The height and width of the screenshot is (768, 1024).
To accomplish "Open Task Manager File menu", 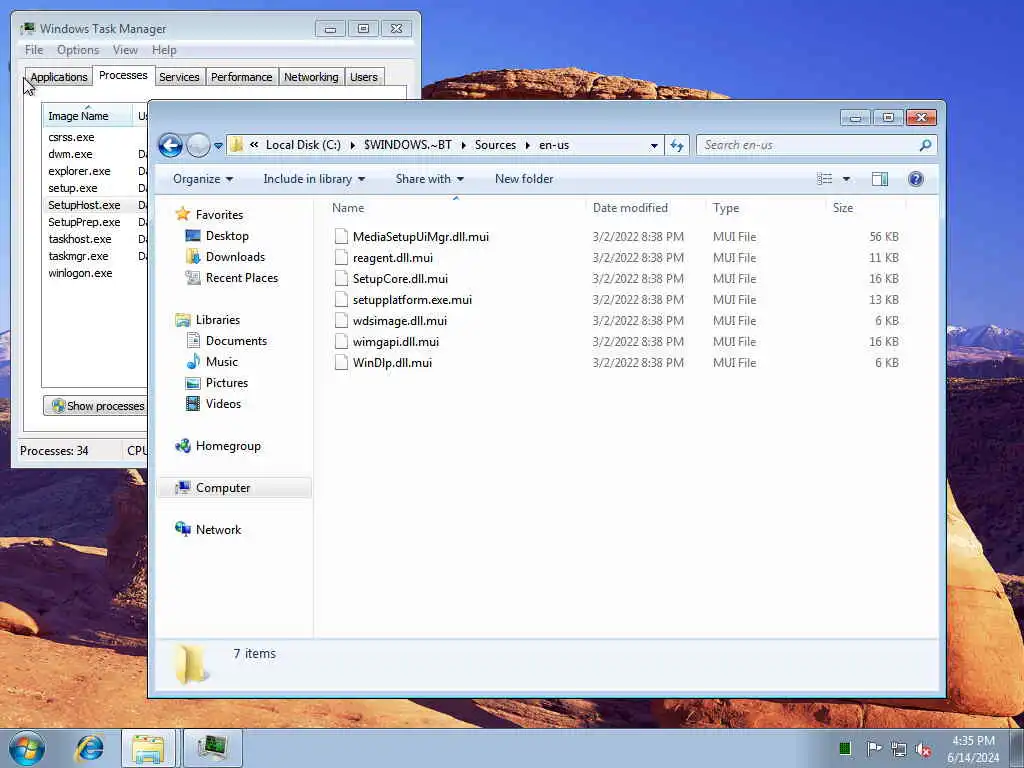I will [x=34, y=50].
